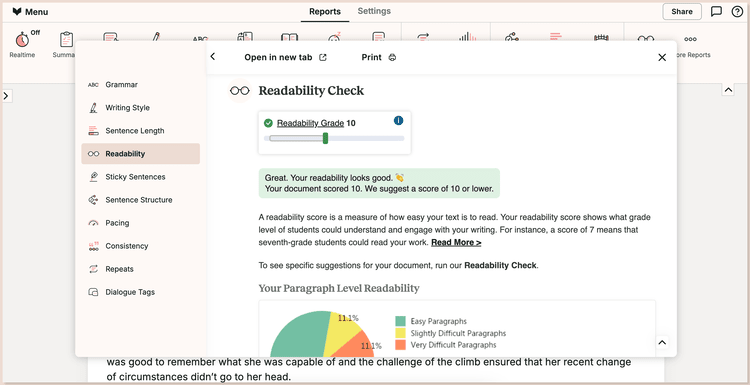Click document text 'of circumstances didn't go to her head.'
This screenshot has height=385, width=750.
(199, 377)
